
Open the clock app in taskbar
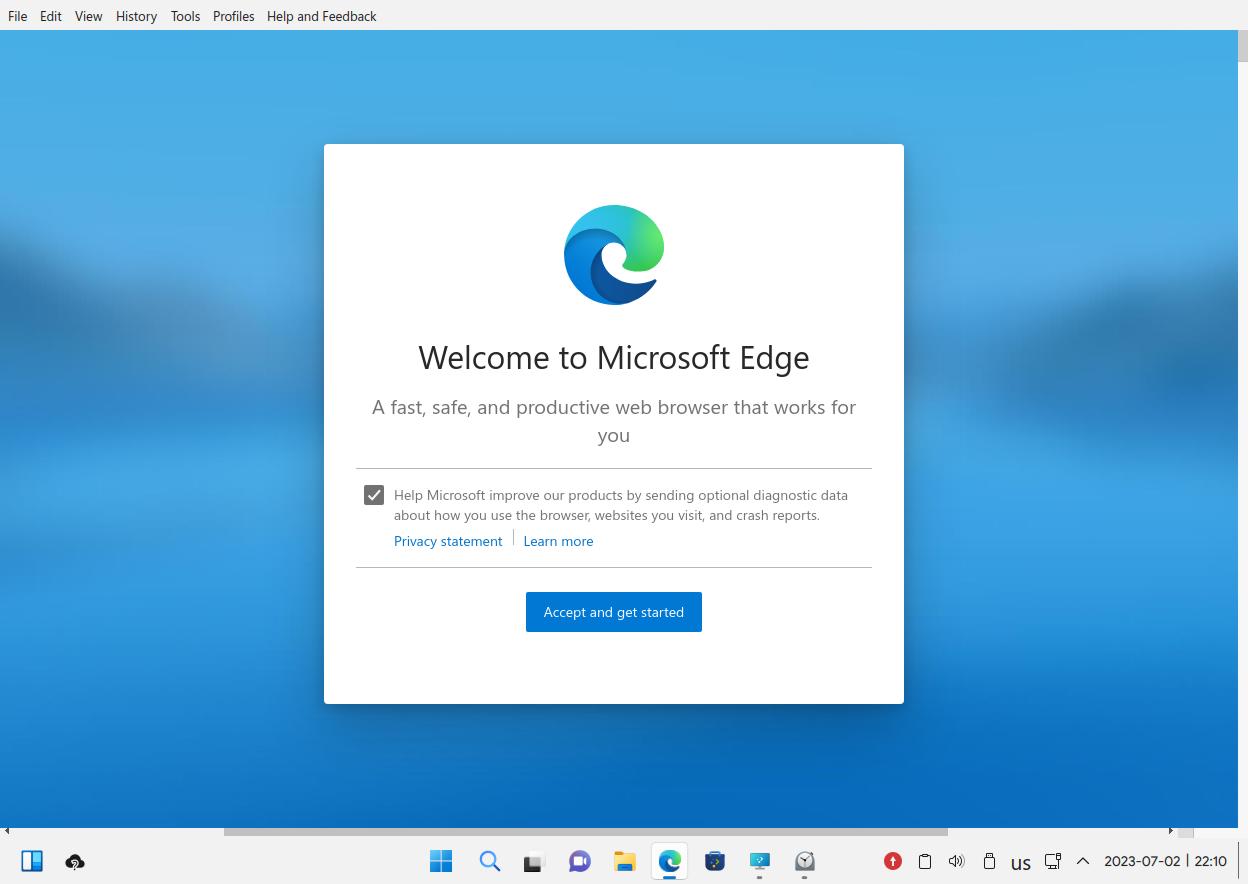[805, 861]
